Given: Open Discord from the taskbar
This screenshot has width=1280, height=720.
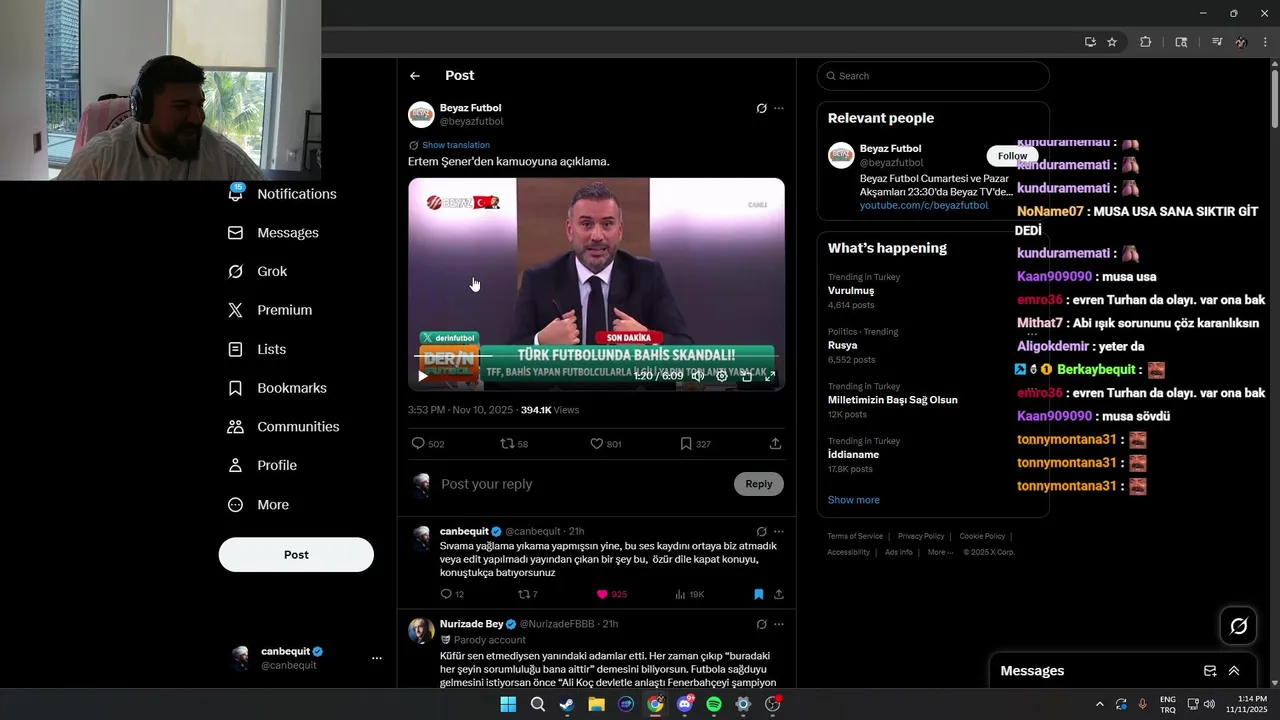Looking at the screenshot, I should click(685, 704).
